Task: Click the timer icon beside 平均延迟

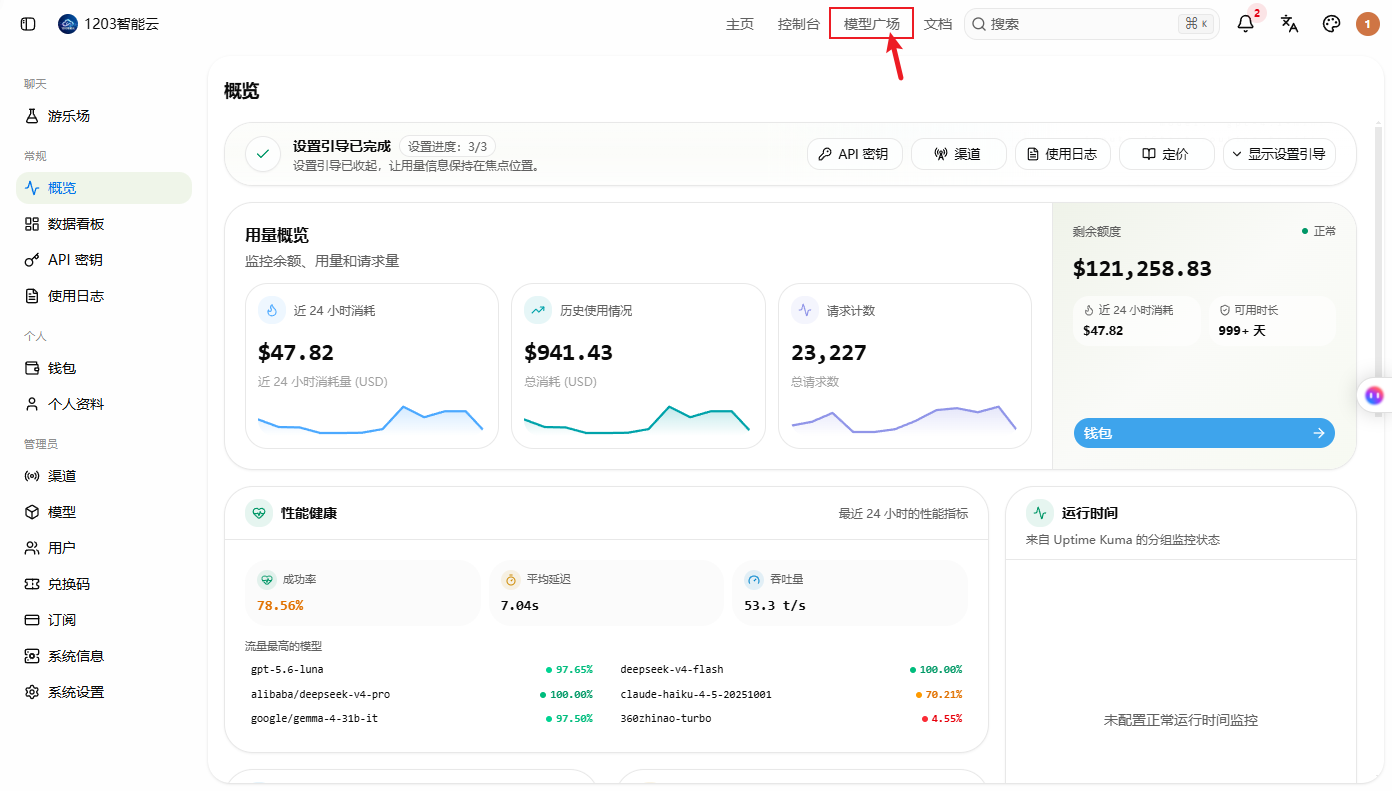Action: coord(511,579)
